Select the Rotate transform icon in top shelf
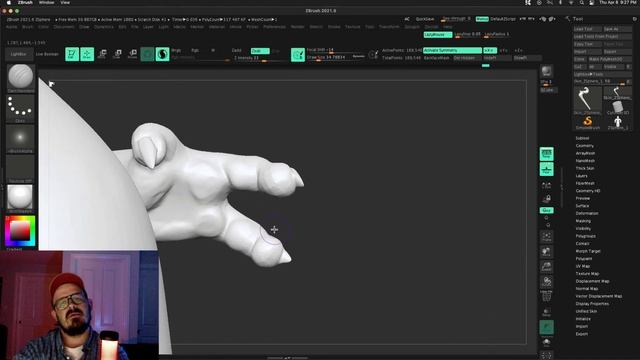The height and width of the screenshot is (360, 640). pyautogui.click(x=132, y=54)
